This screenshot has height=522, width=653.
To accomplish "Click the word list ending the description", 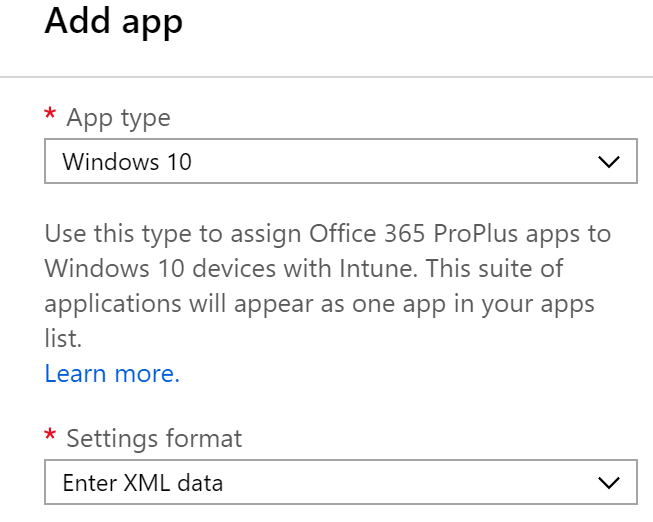I will (x=63, y=338).
